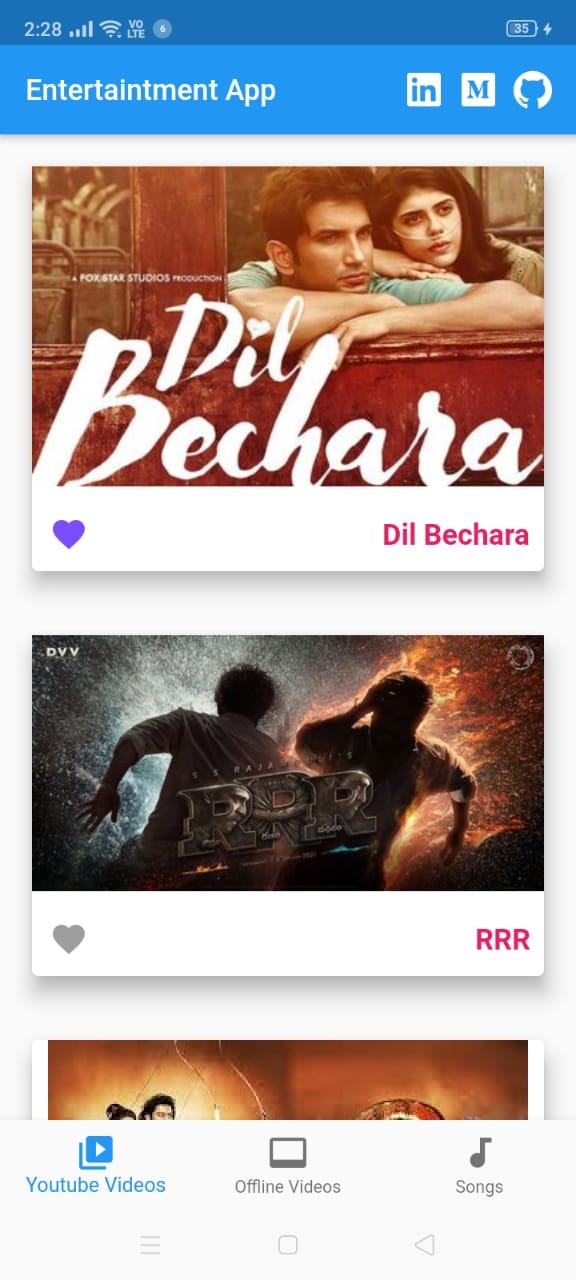
Task: Open recent apps with the three-lines button
Action: 151,1245
